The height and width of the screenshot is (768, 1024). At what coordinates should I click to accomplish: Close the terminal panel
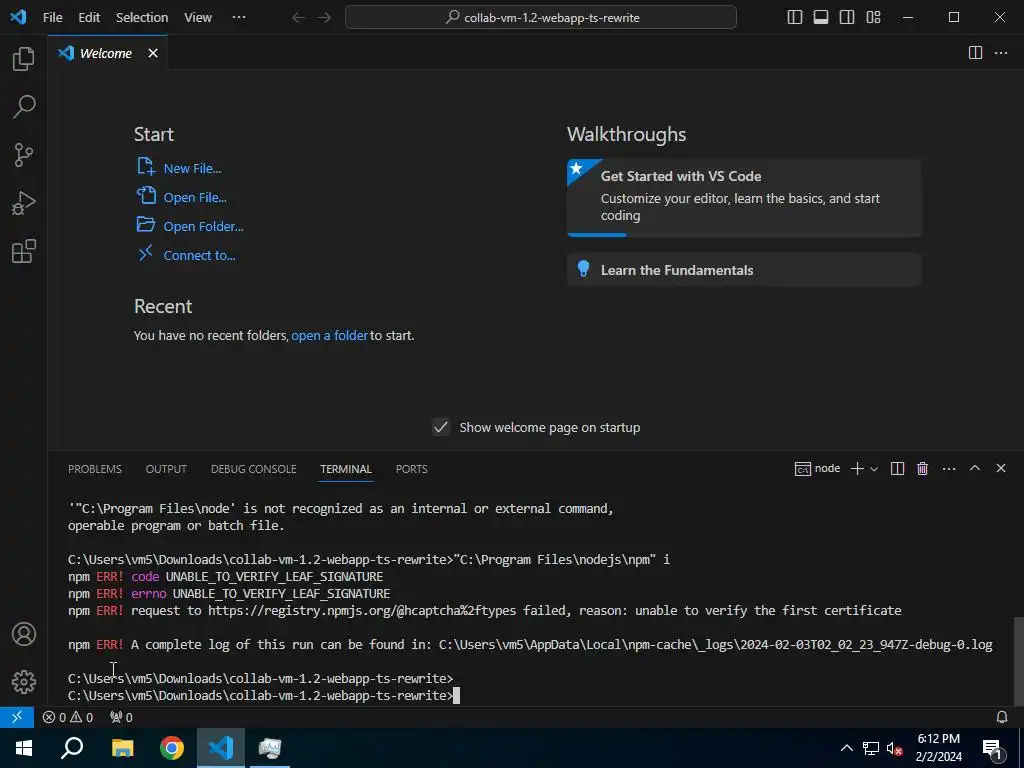click(x=1000, y=468)
